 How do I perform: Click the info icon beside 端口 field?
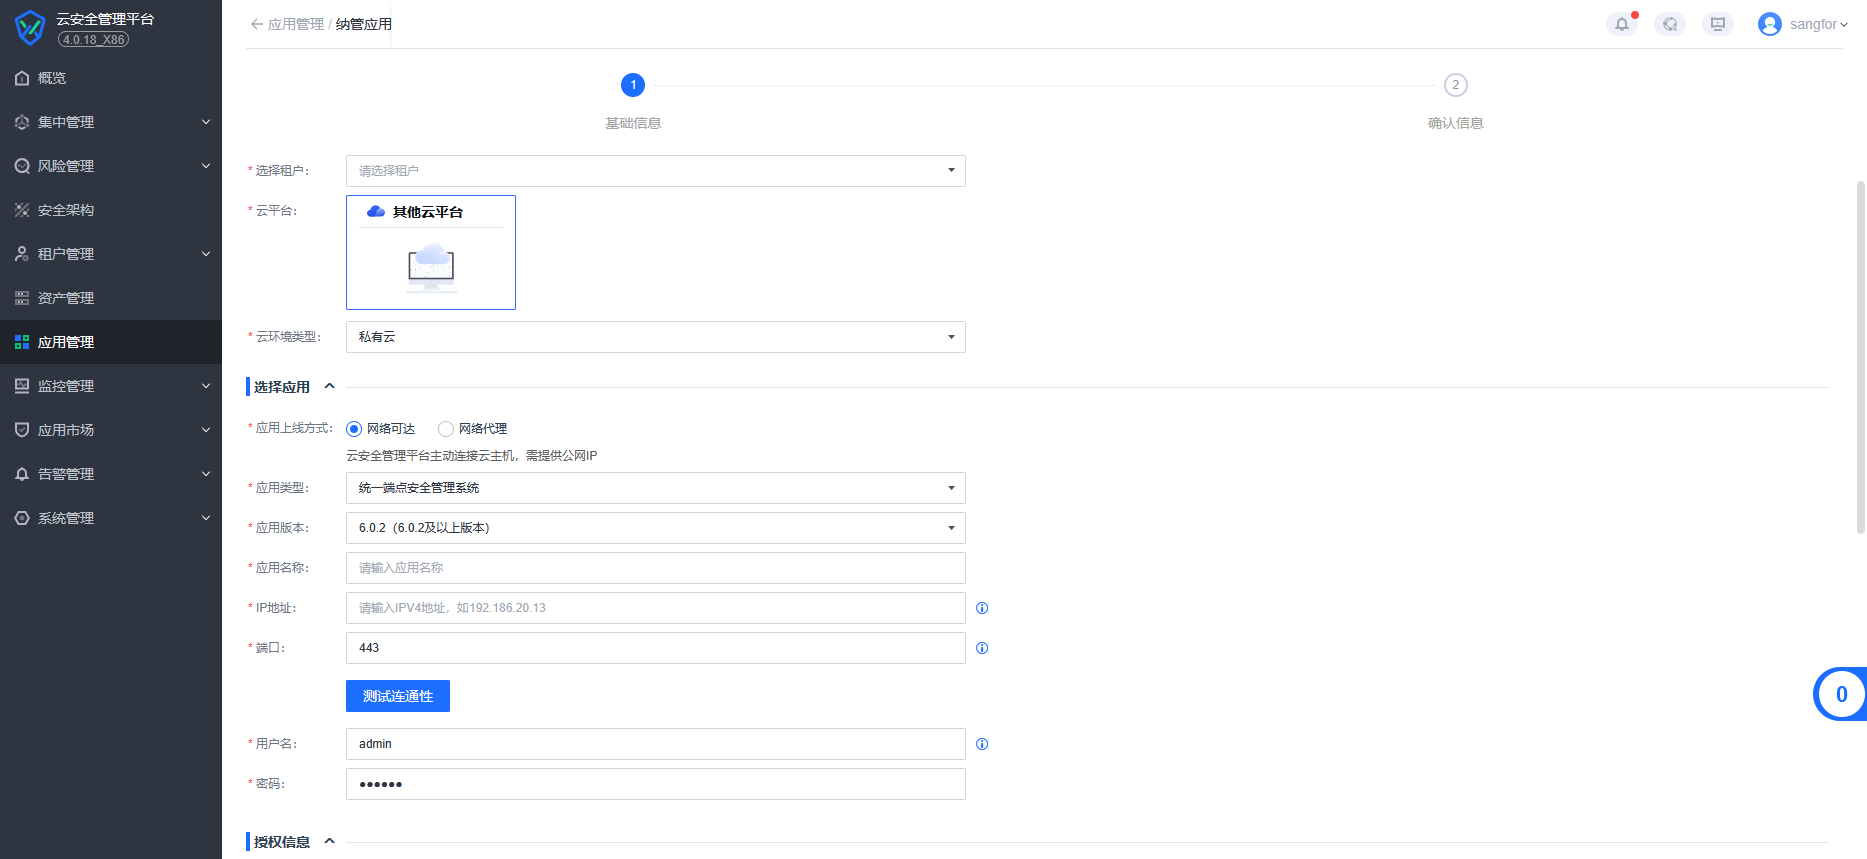(x=982, y=648)
